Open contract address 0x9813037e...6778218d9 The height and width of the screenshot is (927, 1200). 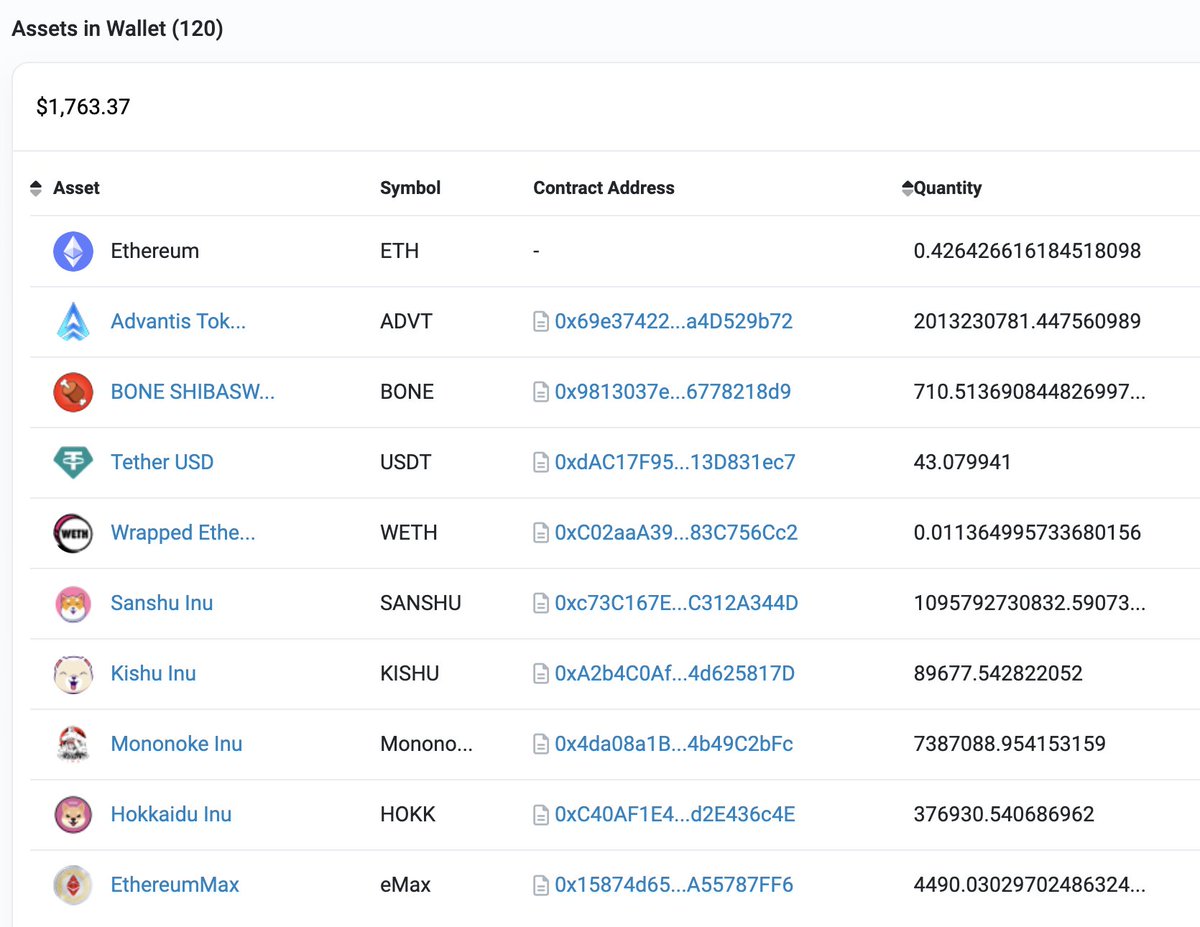coord(673,392)
